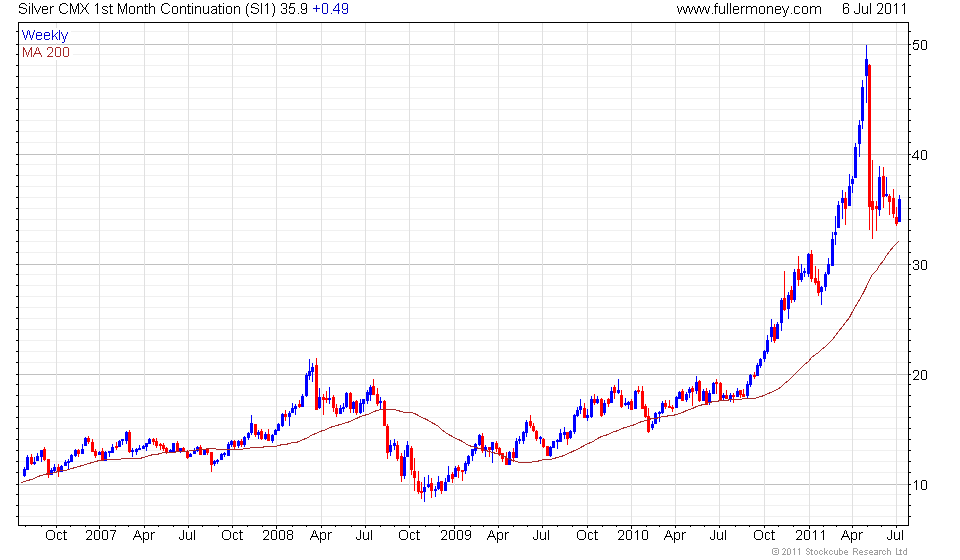Click the 30 price axis label
The image size is (960, 560).
click(x=919, y=265)
